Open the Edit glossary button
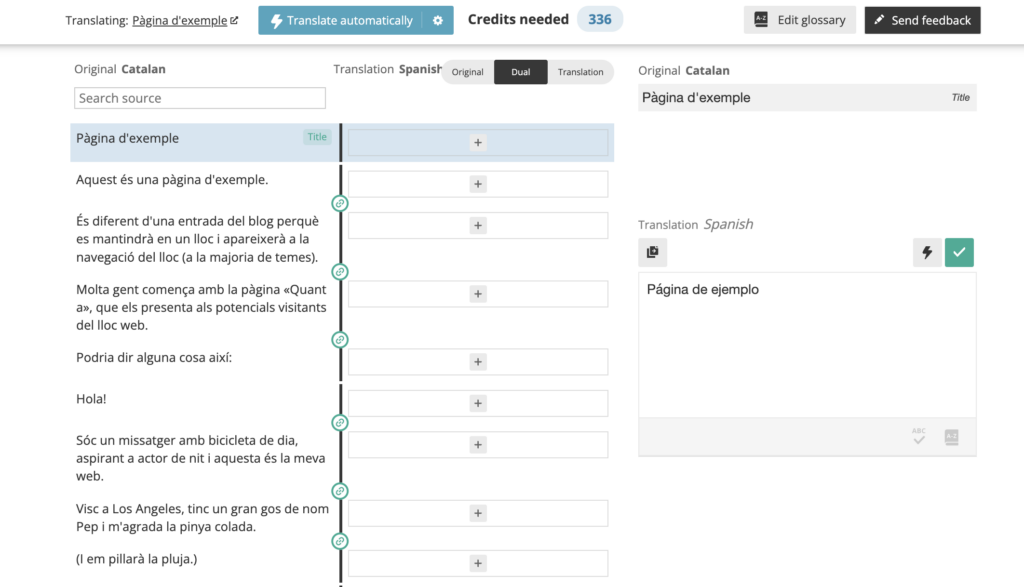Image resolution: width=1024 pixels, height=587 pixels. point(799,20)
